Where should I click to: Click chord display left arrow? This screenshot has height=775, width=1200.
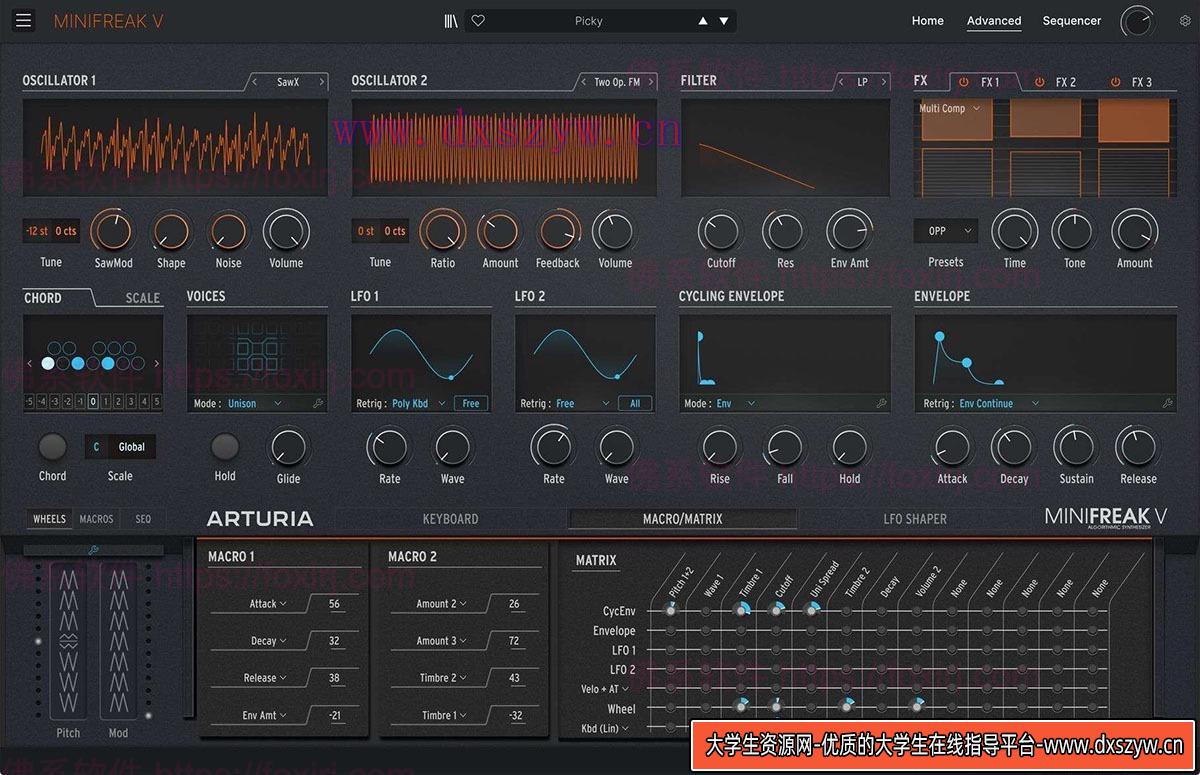pyautogui.click(x=29, y=364)
